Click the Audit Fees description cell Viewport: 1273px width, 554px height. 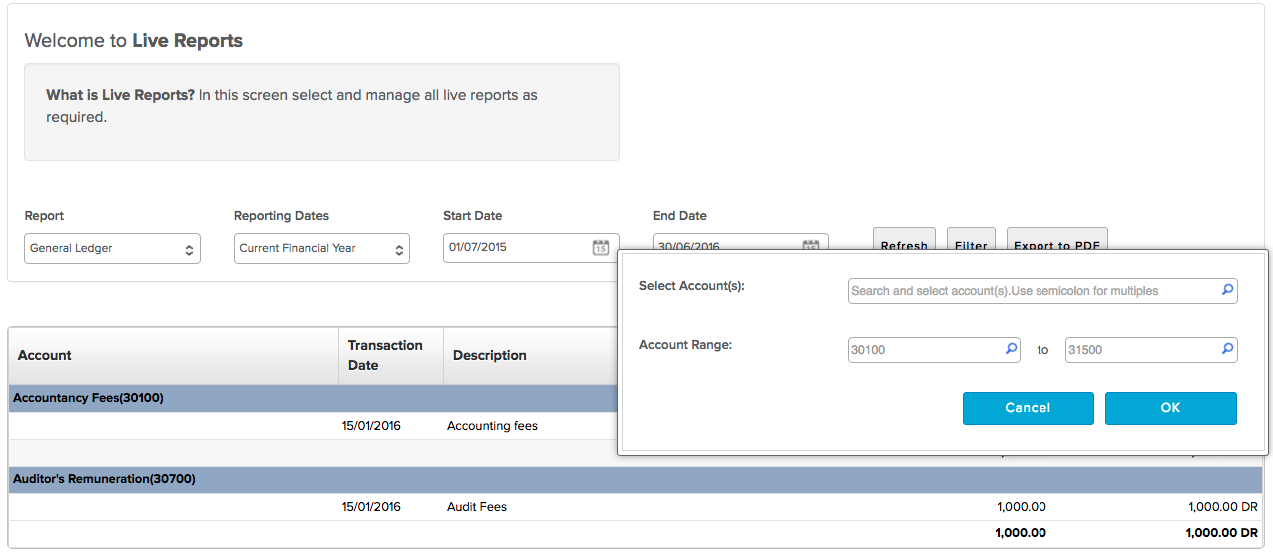(x=477, y=507)
